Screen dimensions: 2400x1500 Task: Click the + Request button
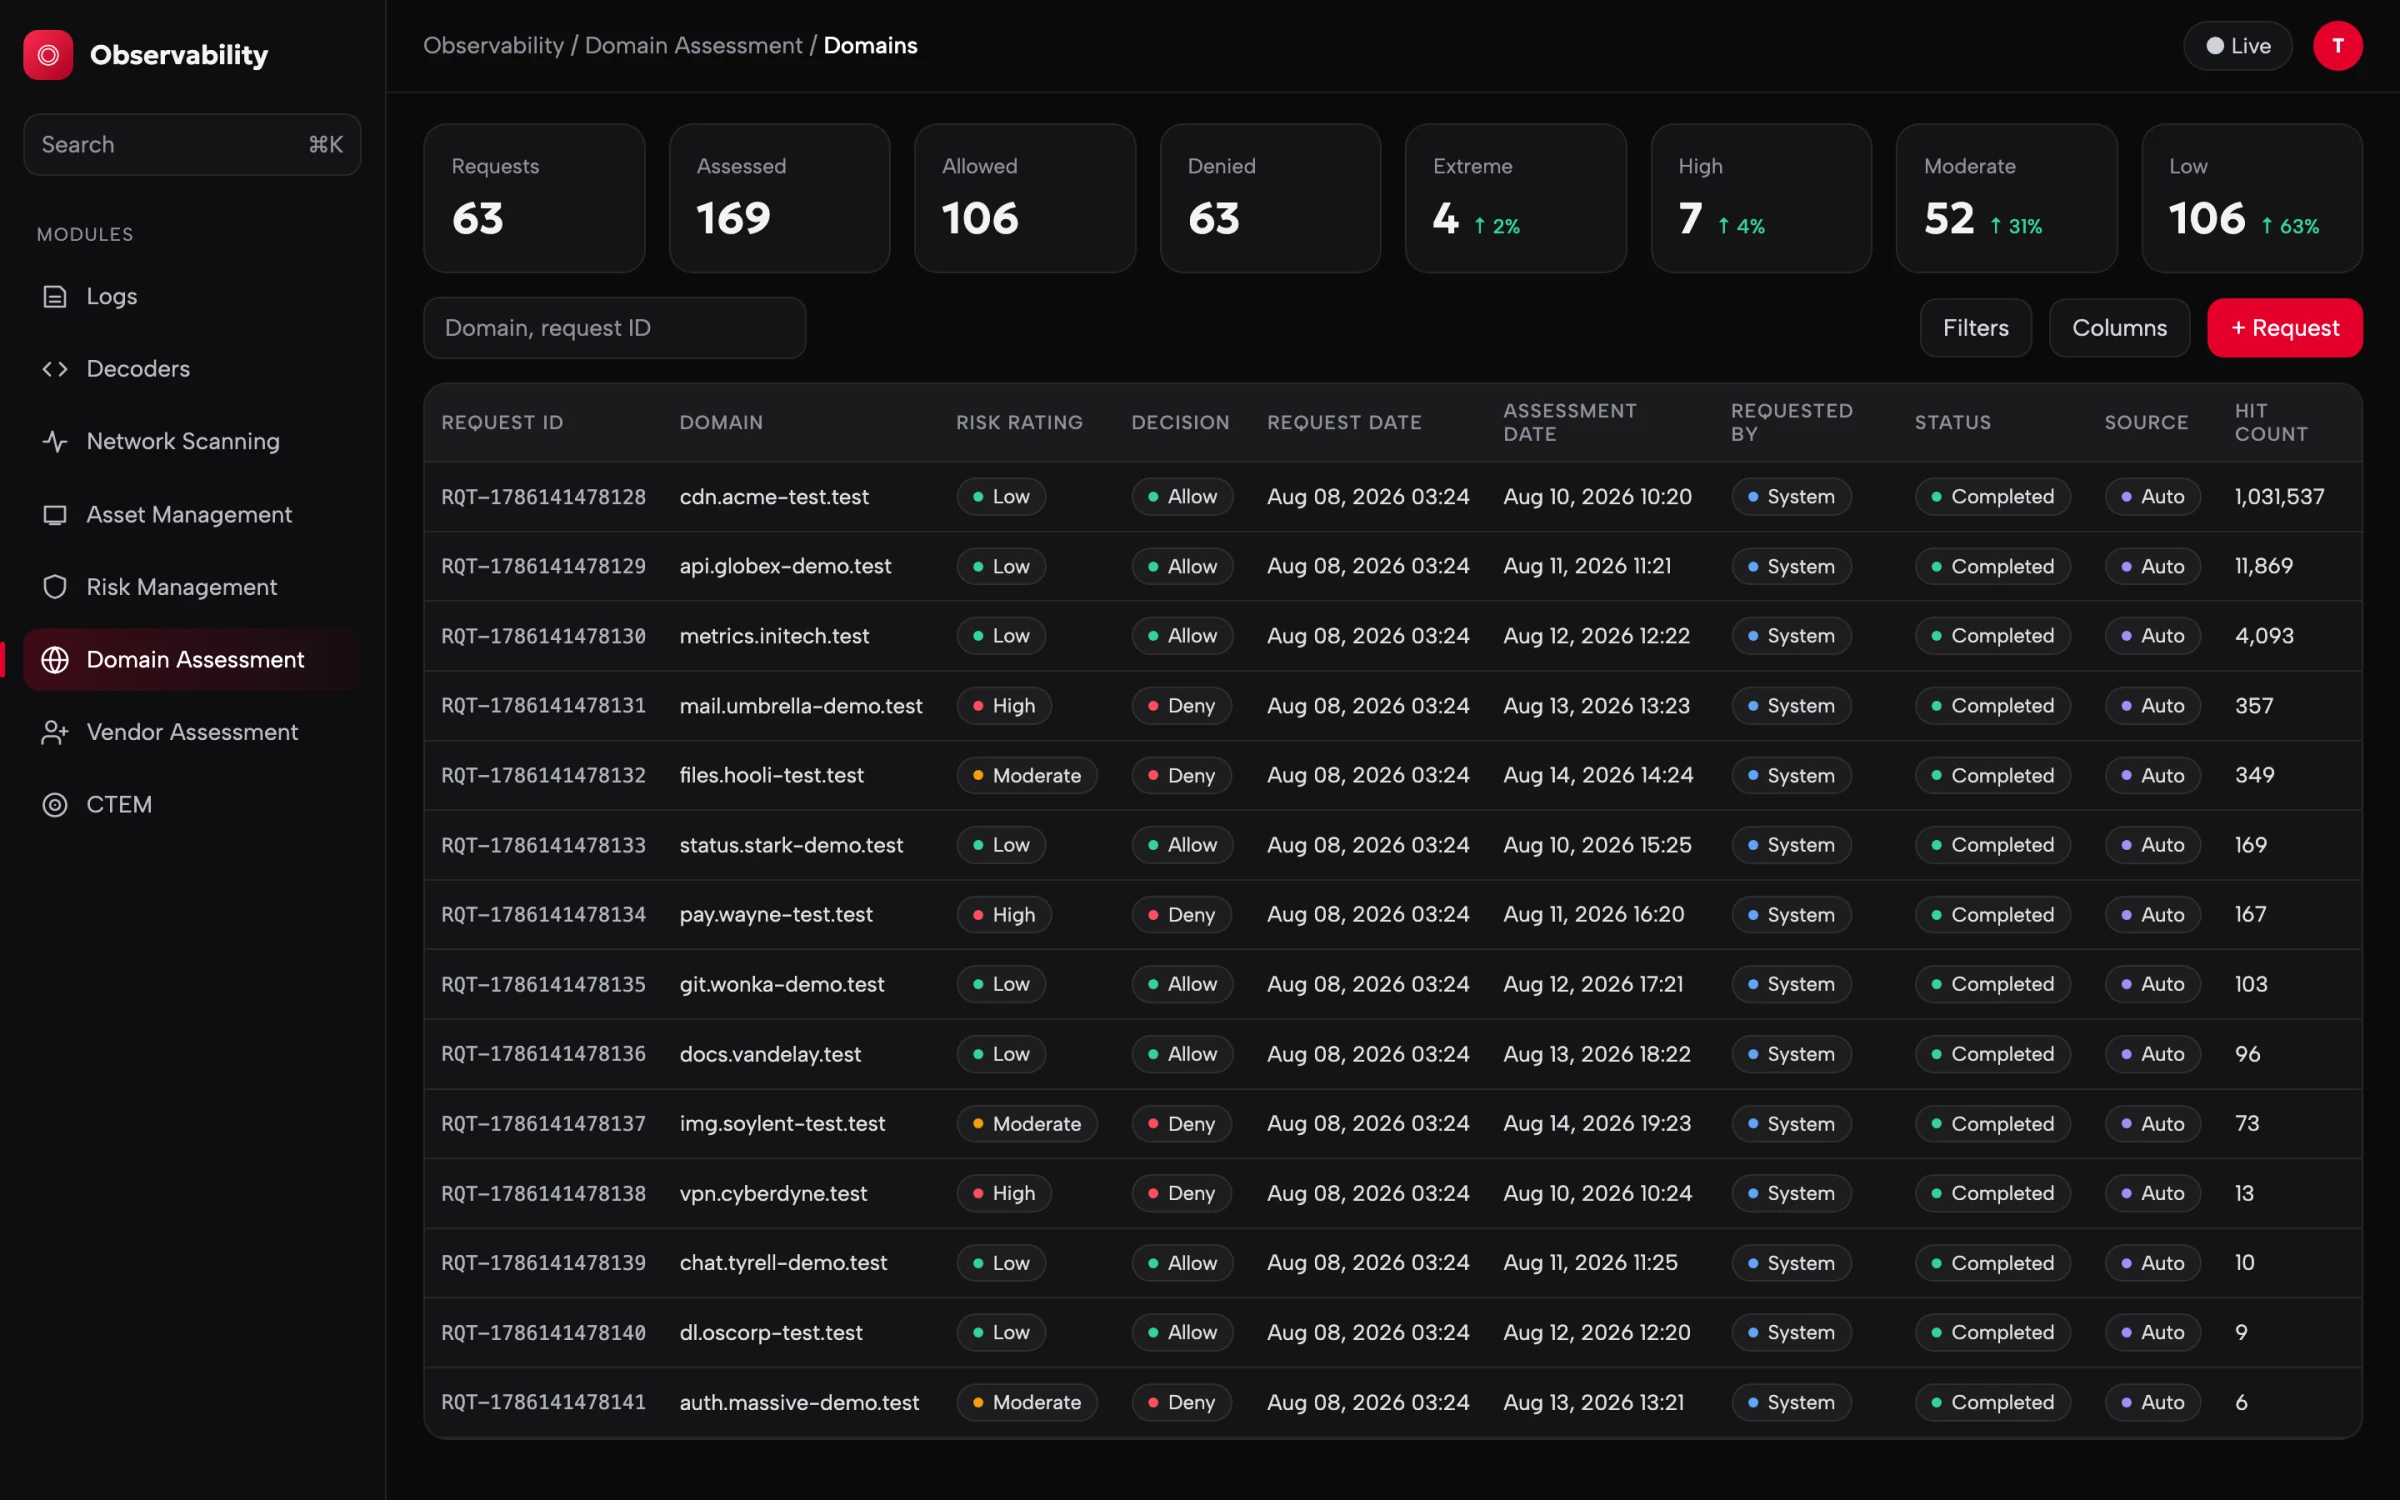point(2284,328)
